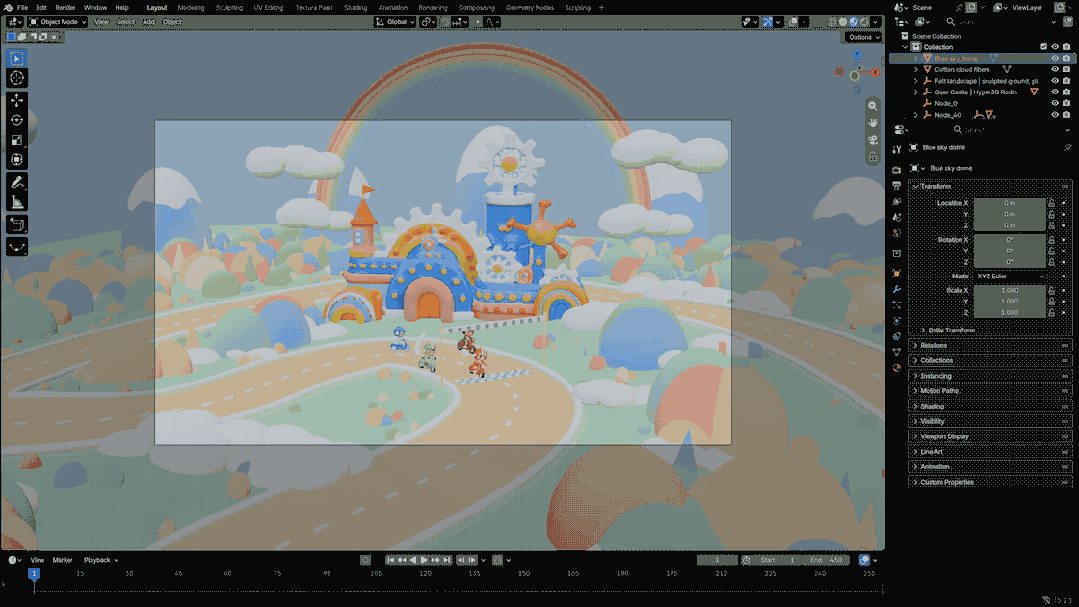Switch to the Animation workspace tab

(x=393, y=8)
